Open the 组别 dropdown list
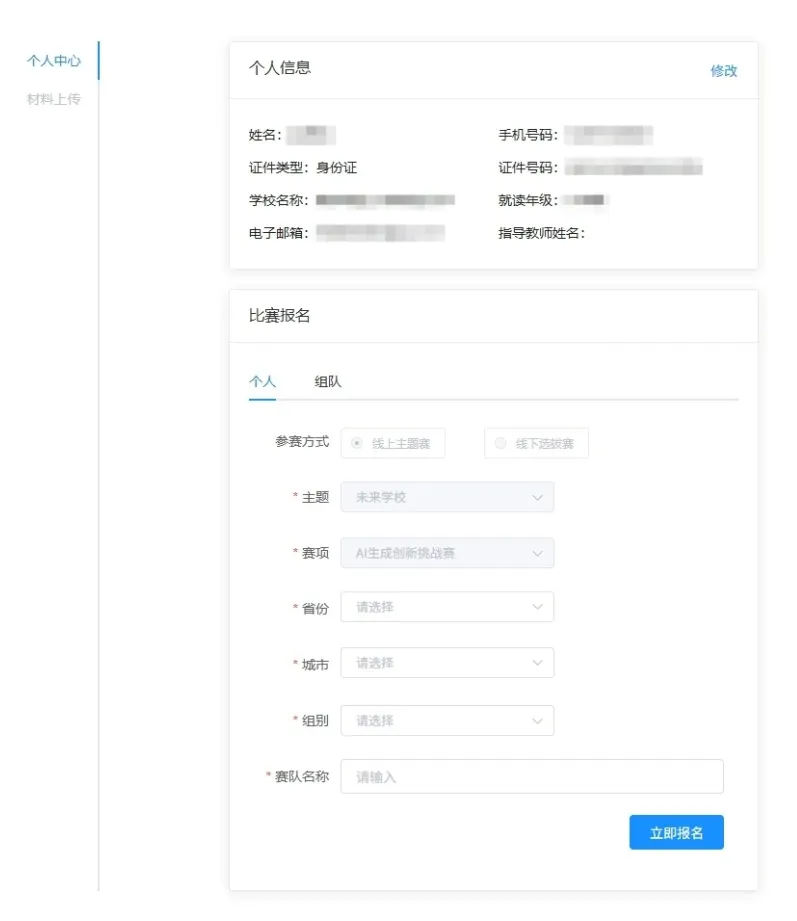Viewport: 797px width, 921px height. 446,720
